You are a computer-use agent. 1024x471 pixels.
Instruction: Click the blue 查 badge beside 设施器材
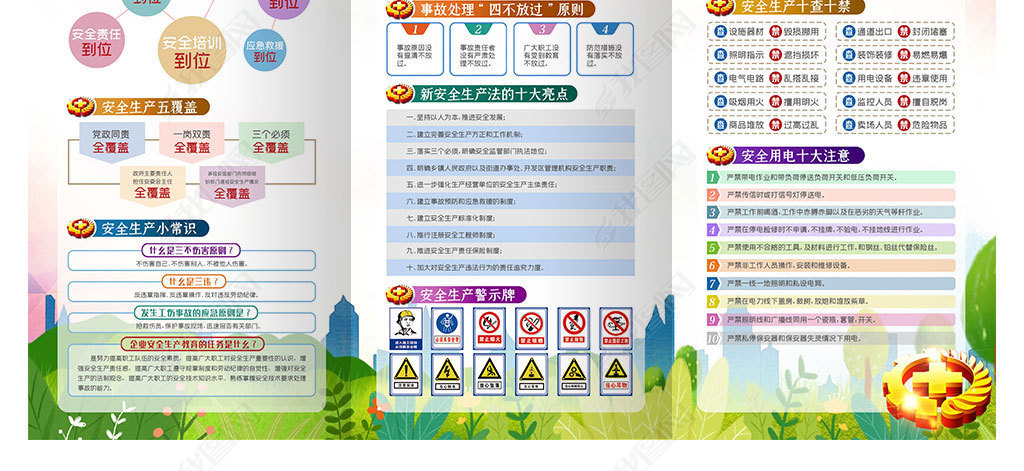click(x=719, y=31)
